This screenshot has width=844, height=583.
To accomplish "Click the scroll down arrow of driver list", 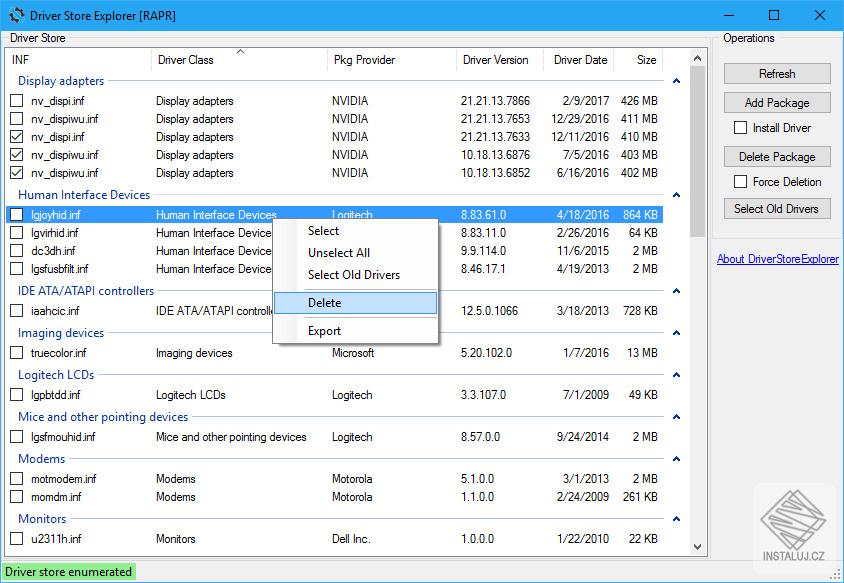I will click(699, 547).
